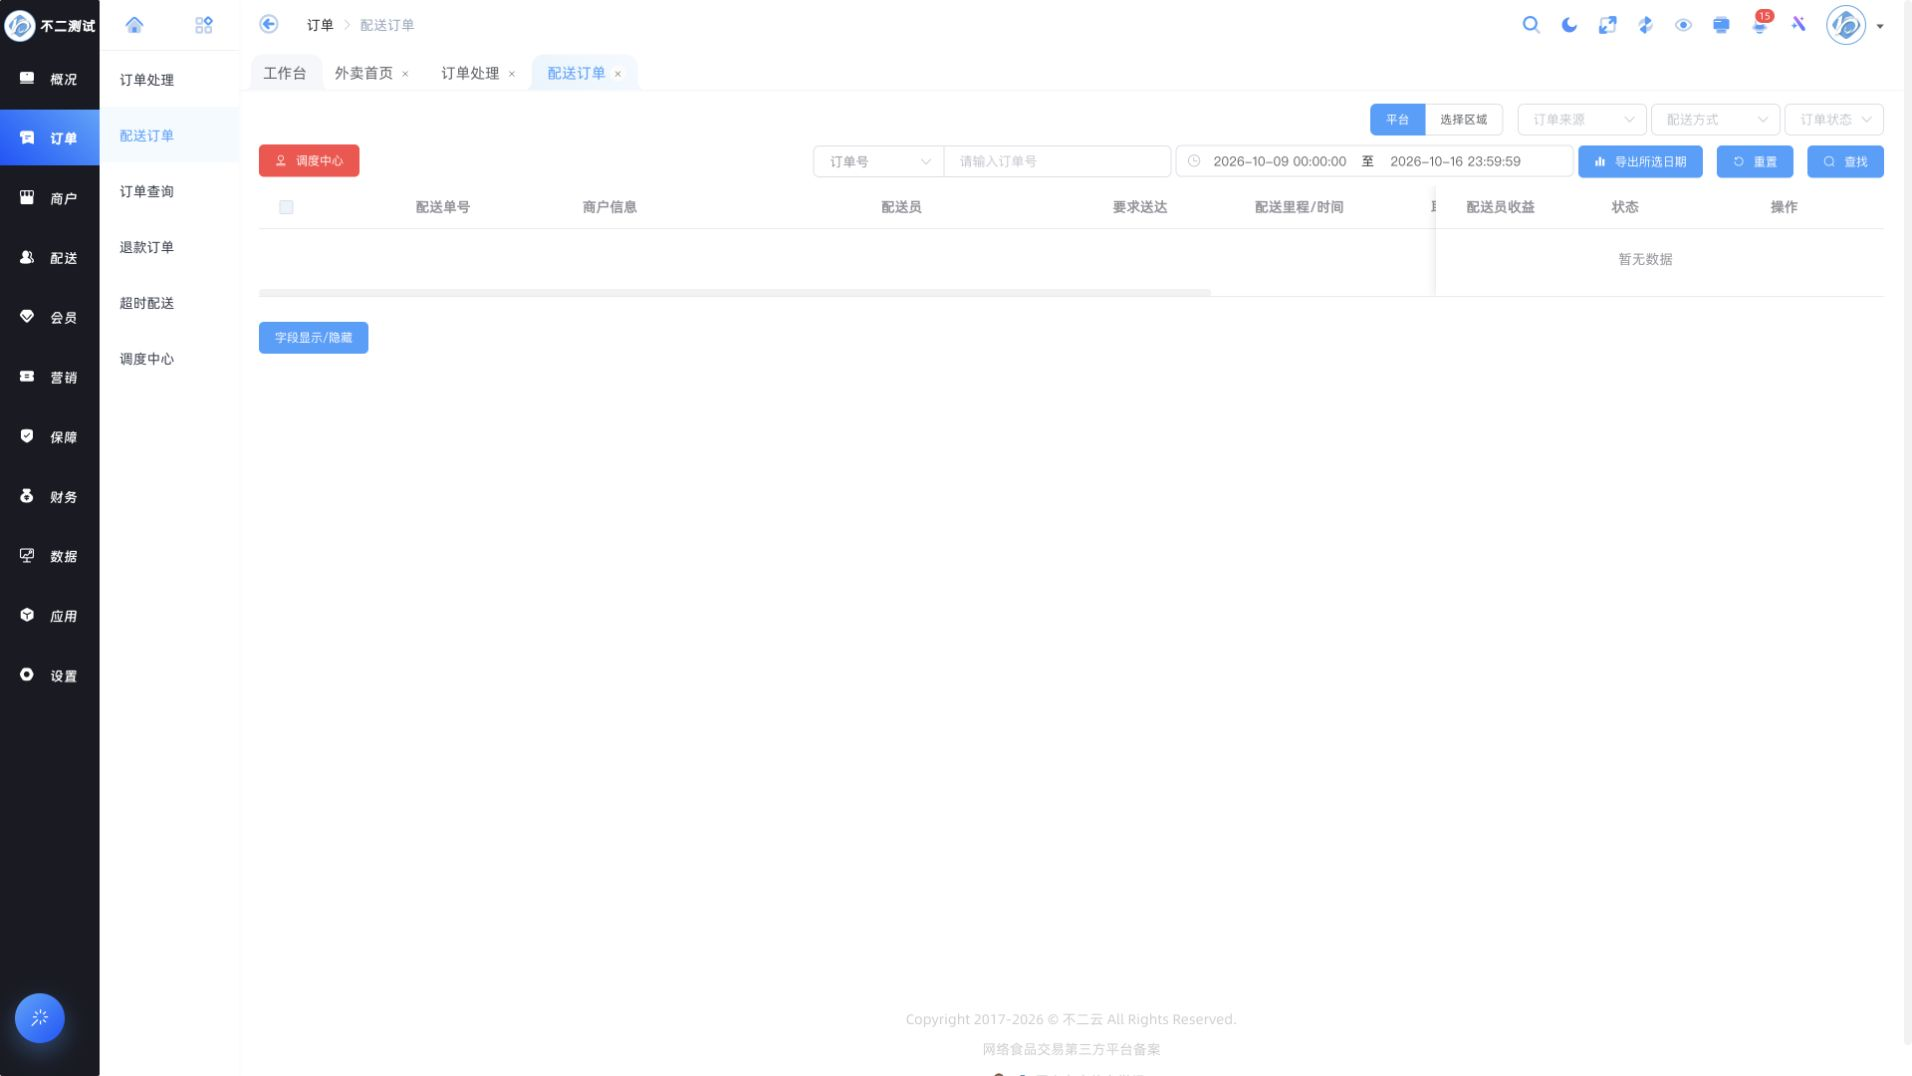
Task: Open 订单查询 in the submenu
Action: pos(168,191)
